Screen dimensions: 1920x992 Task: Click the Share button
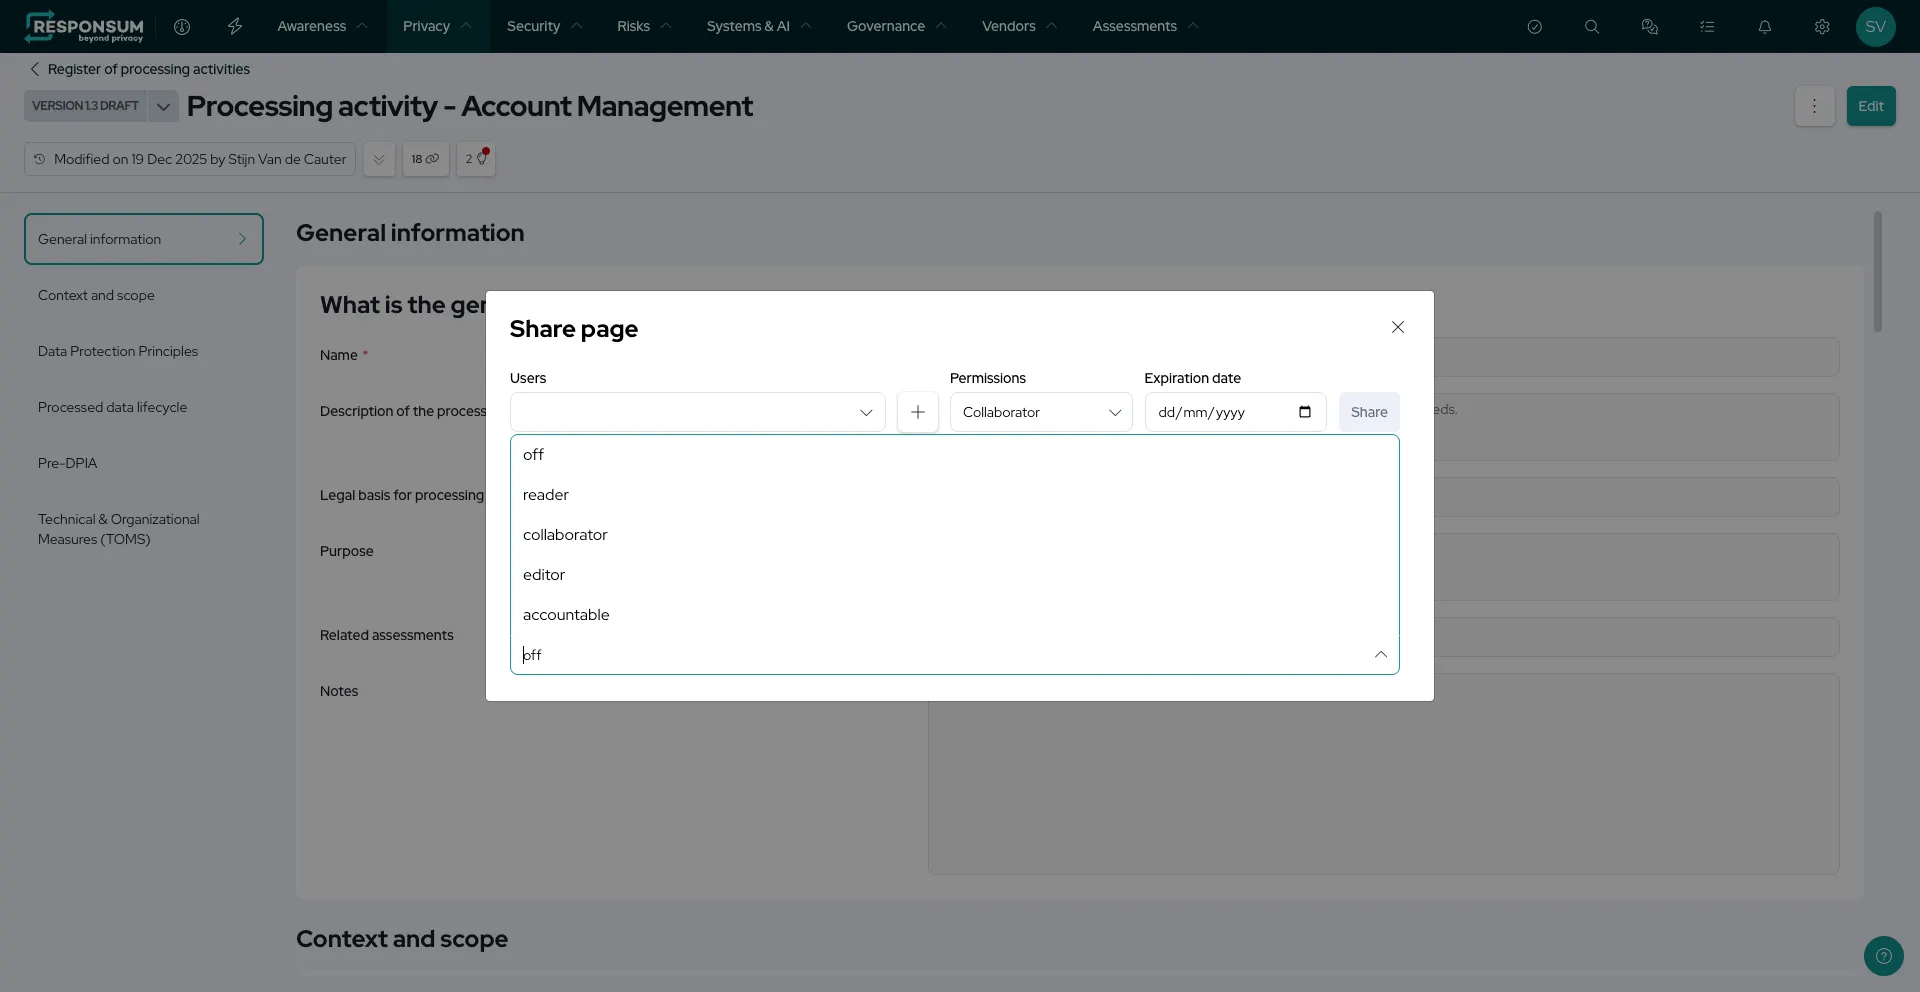pos(1368,412)
